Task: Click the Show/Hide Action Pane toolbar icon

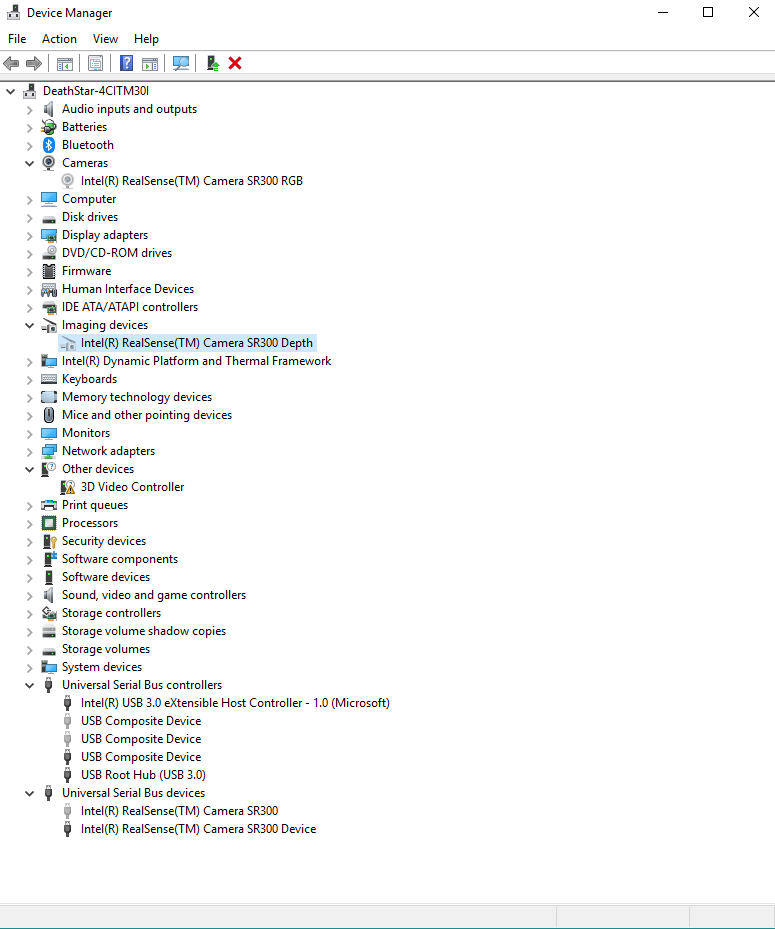Action: point(150,63)
